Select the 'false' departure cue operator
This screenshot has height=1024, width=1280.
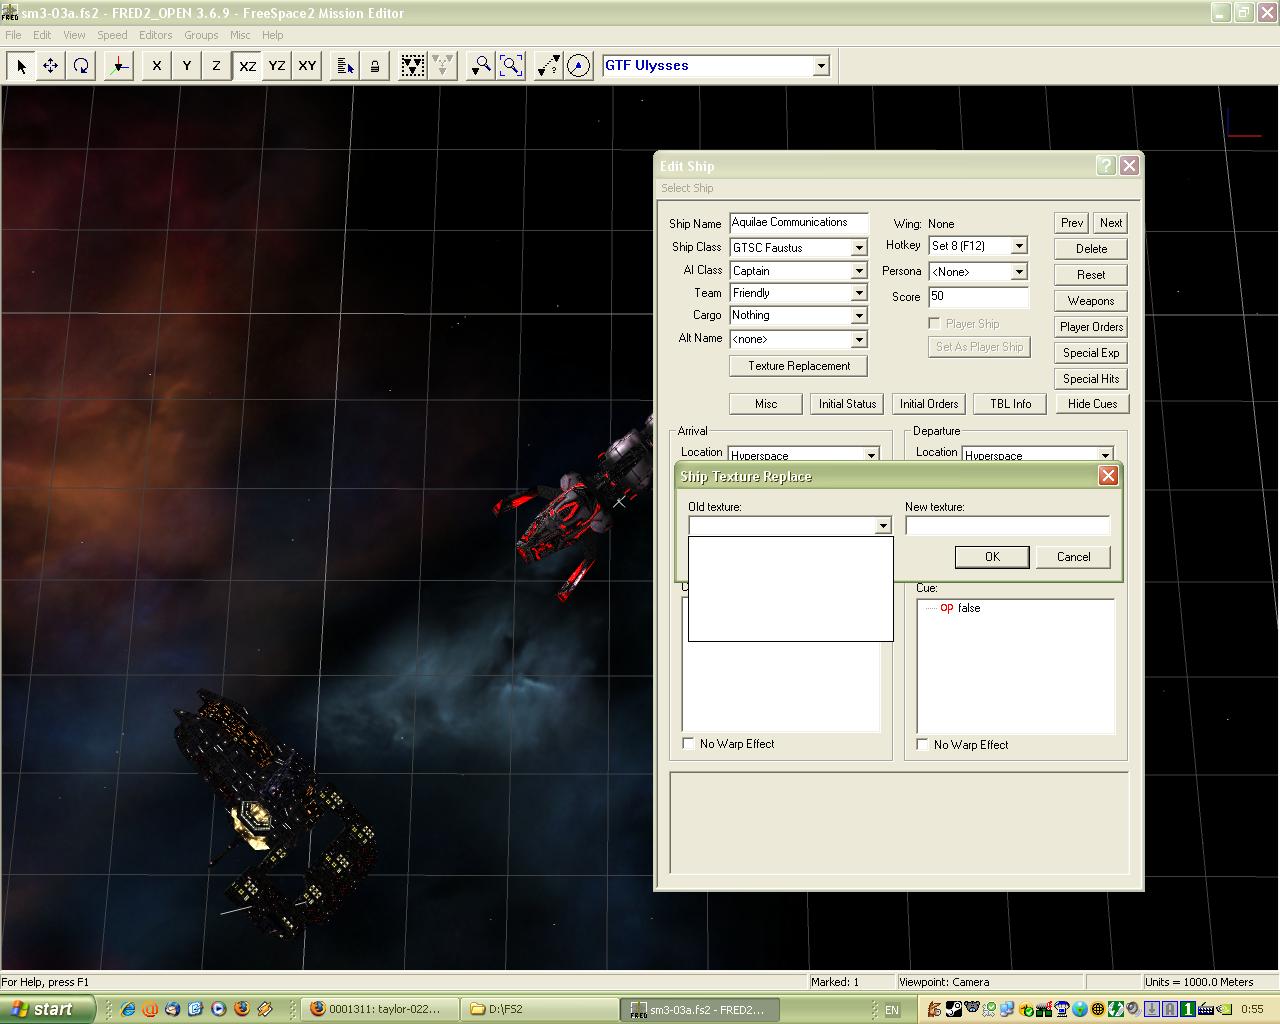tap(968, 608)
